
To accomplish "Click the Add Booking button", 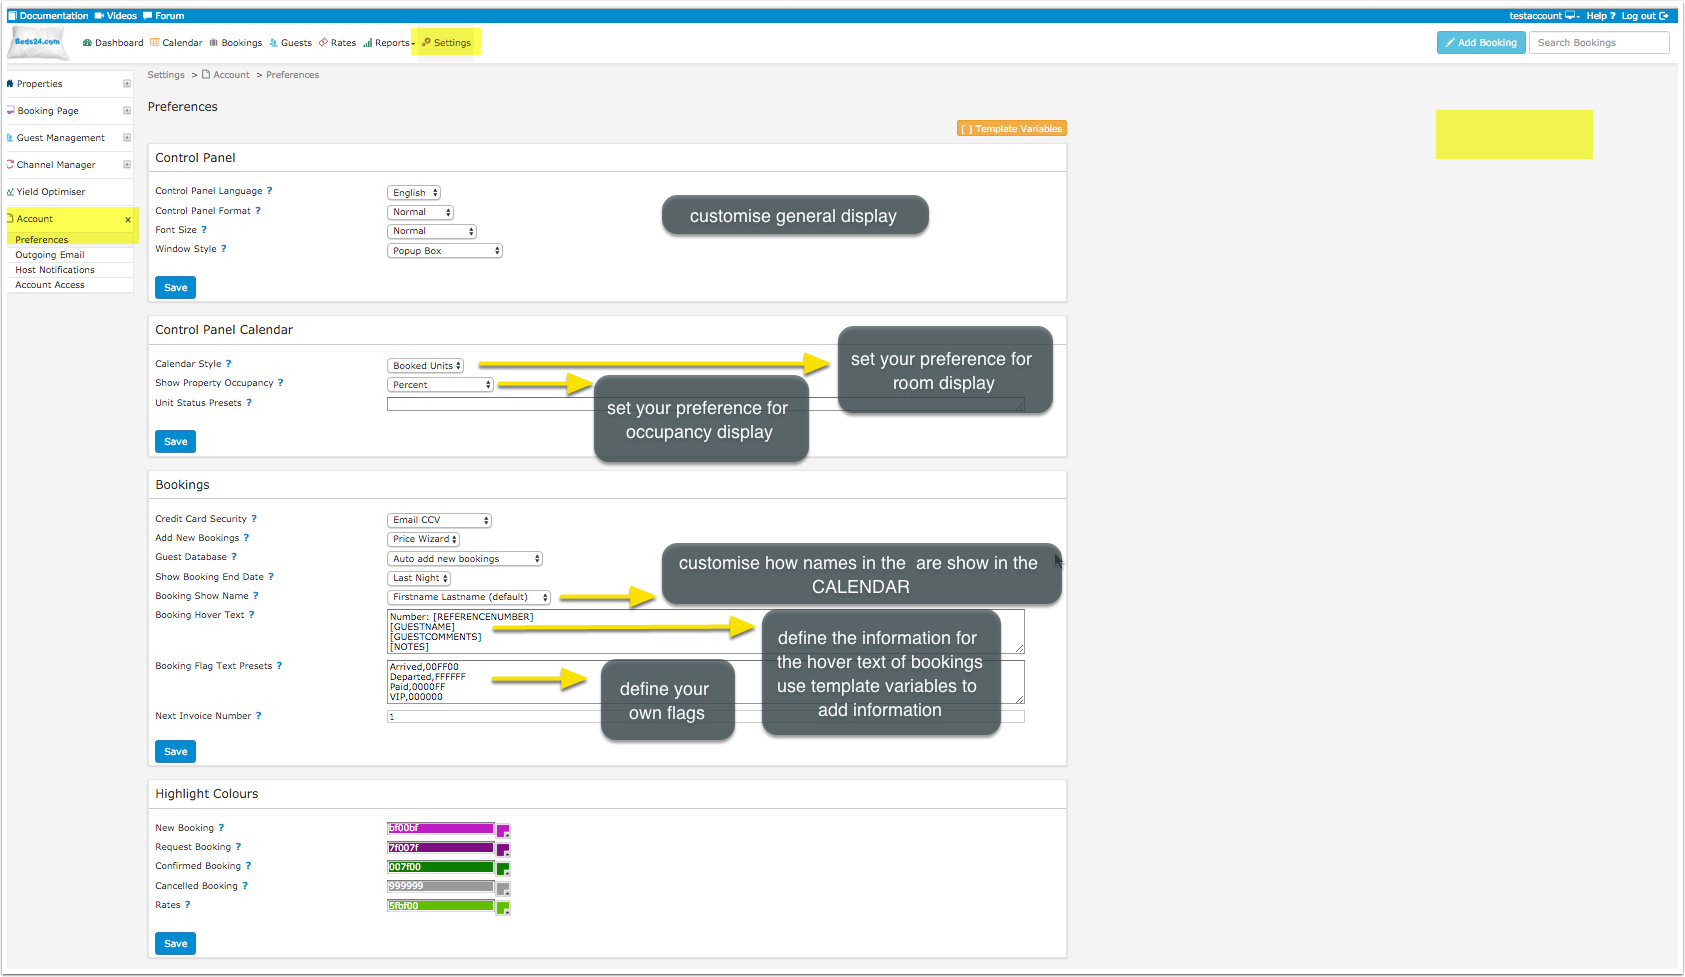I will coord(1481,42).
